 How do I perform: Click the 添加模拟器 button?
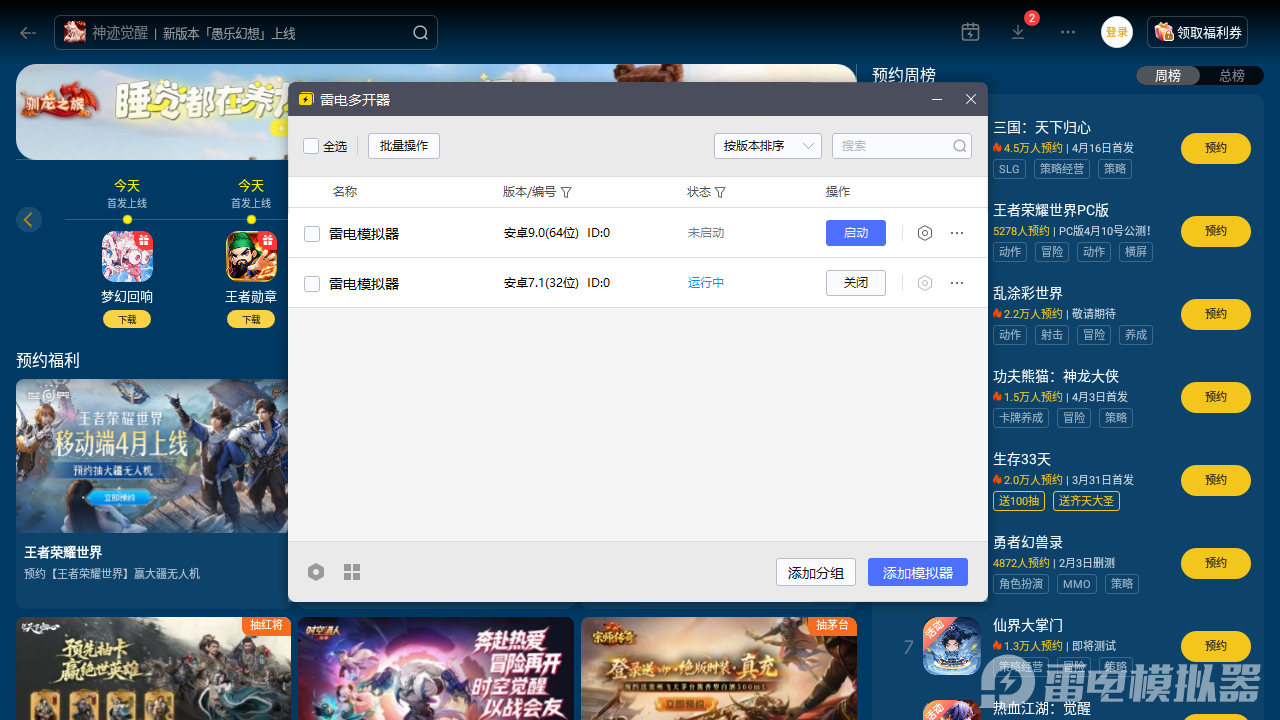[918, 572]
